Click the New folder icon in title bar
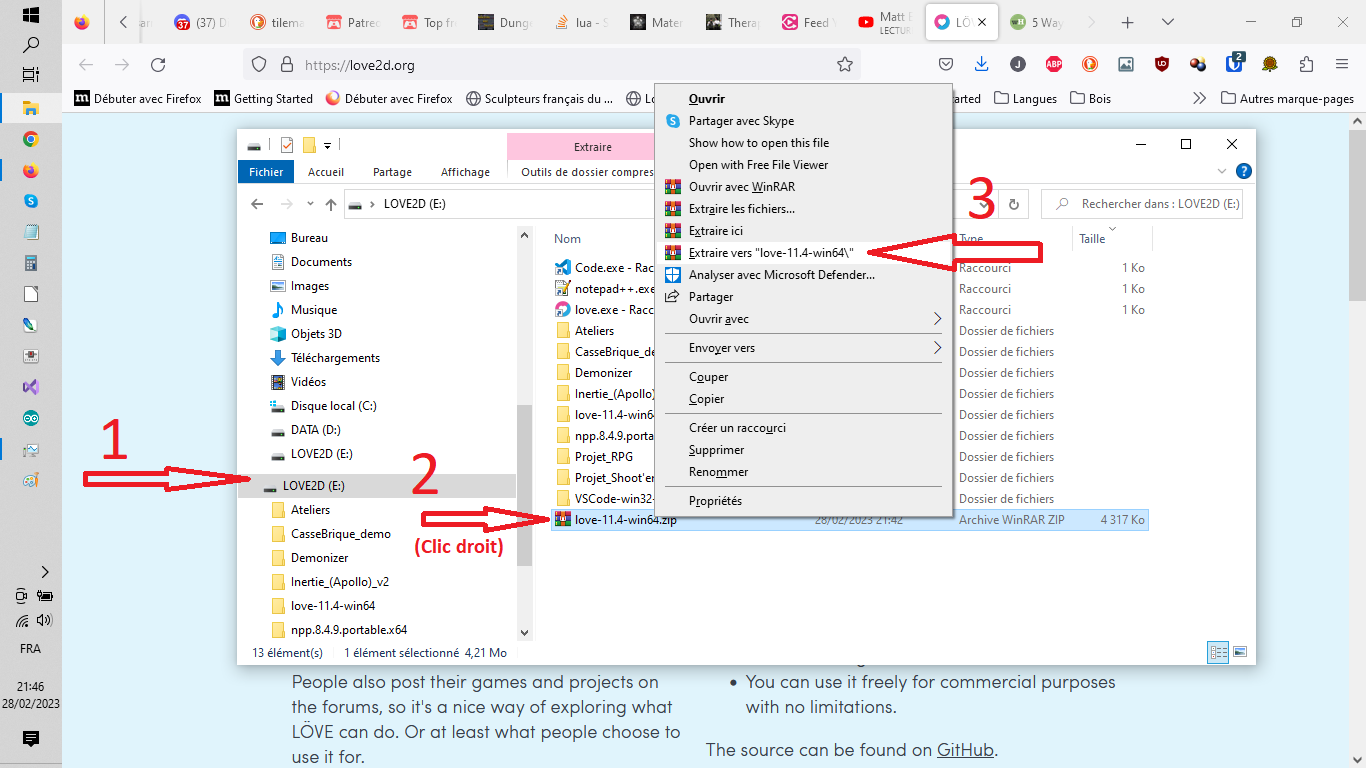Screen dimensions: 1366x768 [309, 145]
